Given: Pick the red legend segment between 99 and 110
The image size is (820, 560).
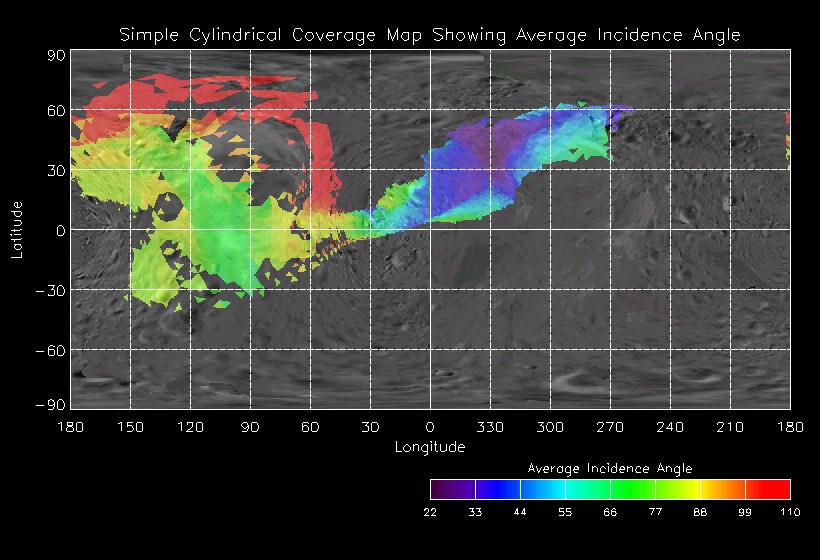Looking at the screenshot, I should (768, 489).
